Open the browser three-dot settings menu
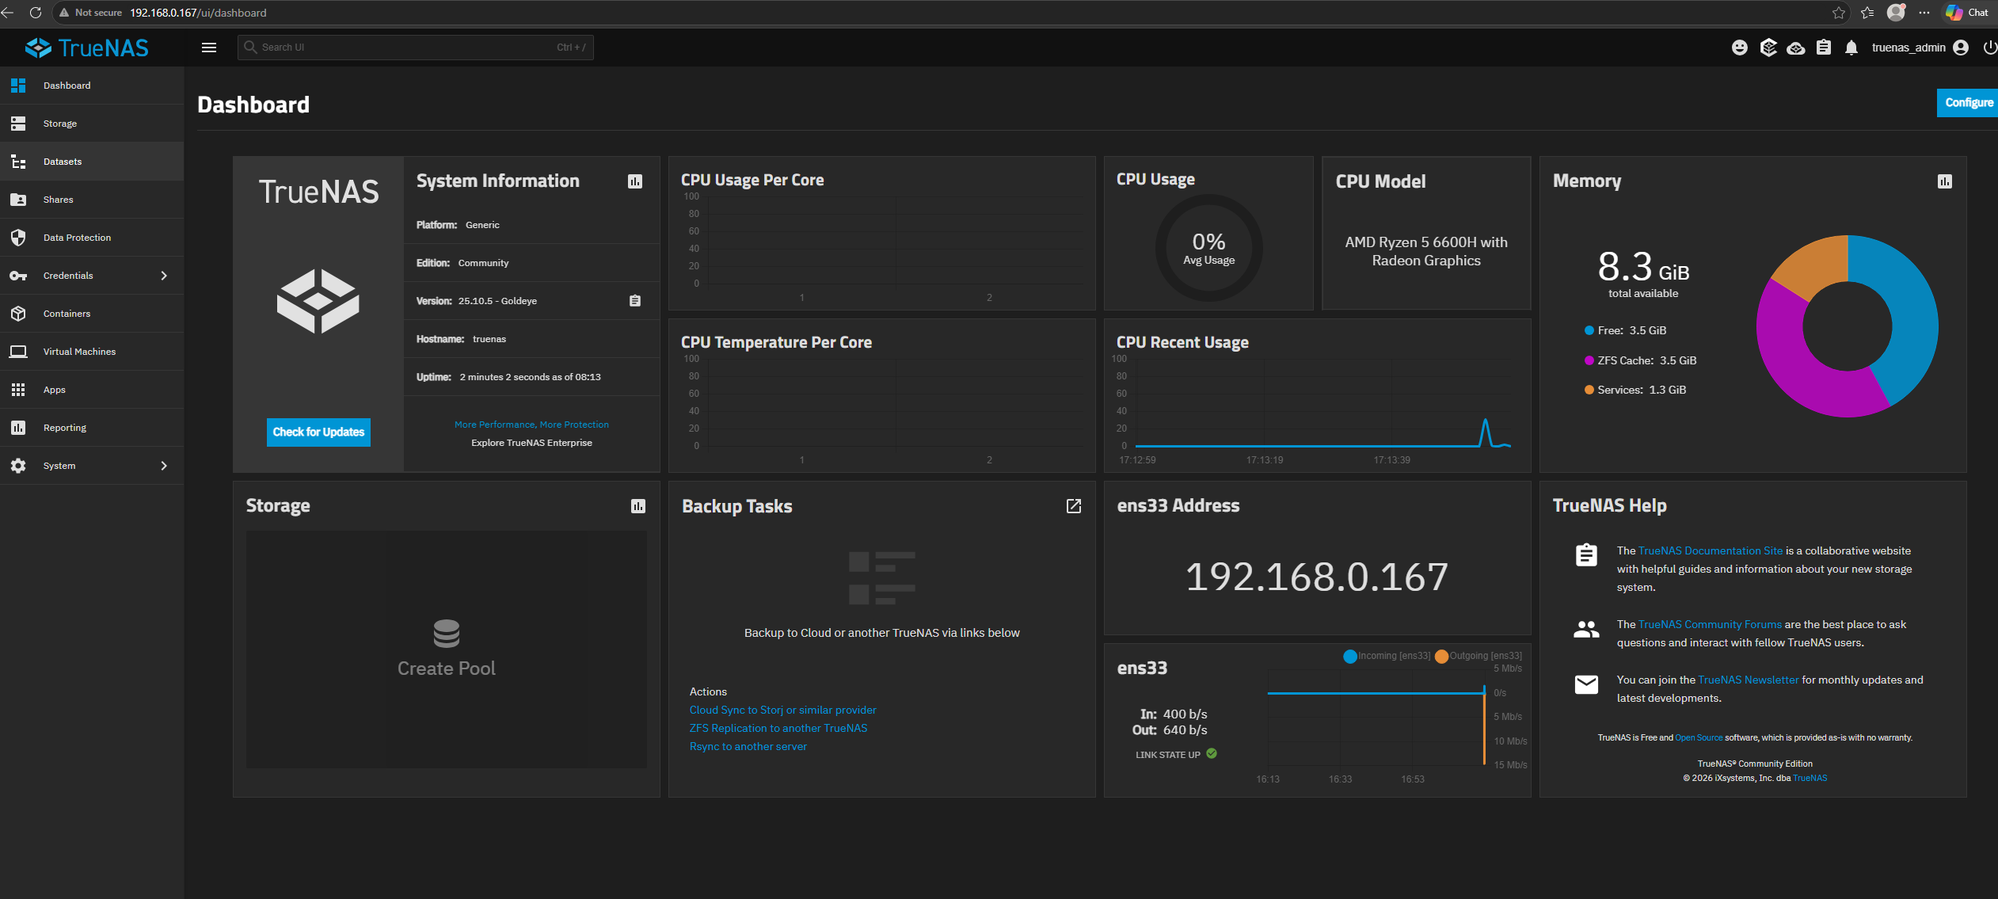 [x=1924, y=13]
